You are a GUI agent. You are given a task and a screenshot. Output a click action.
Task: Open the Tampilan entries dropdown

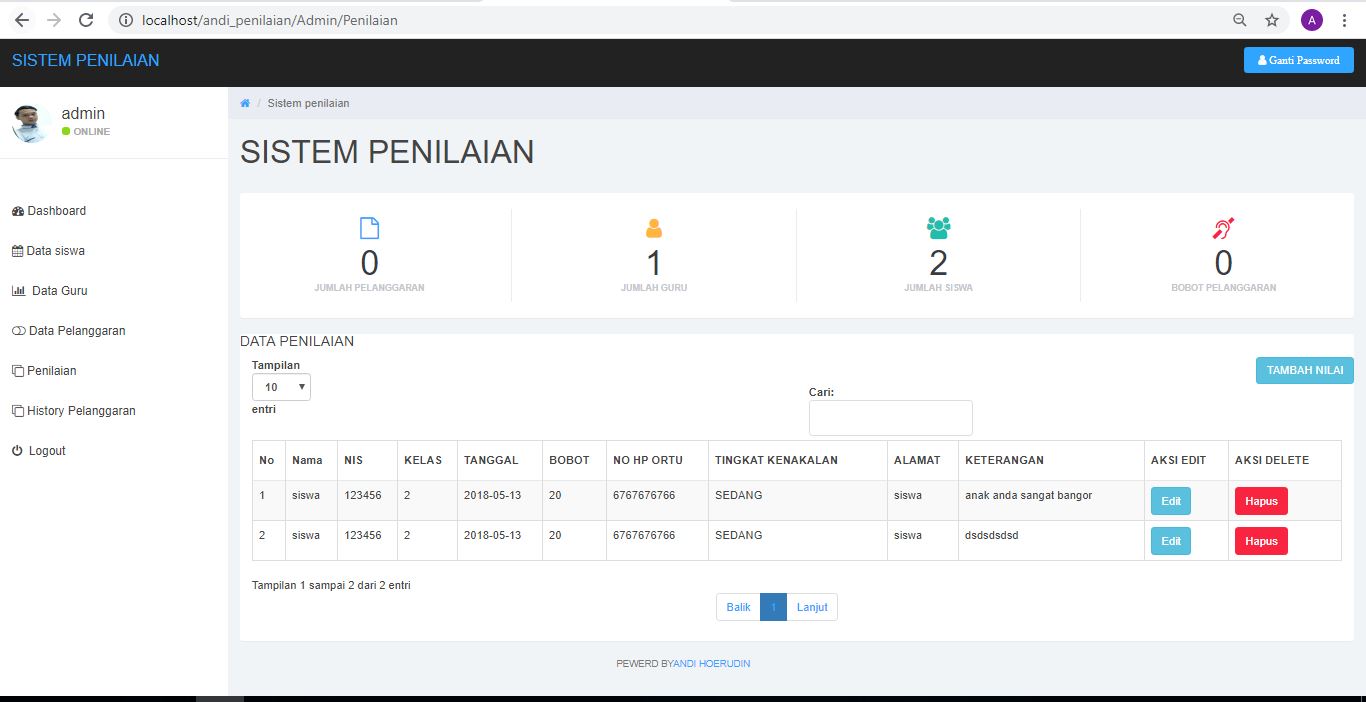(x=281, y=387)
